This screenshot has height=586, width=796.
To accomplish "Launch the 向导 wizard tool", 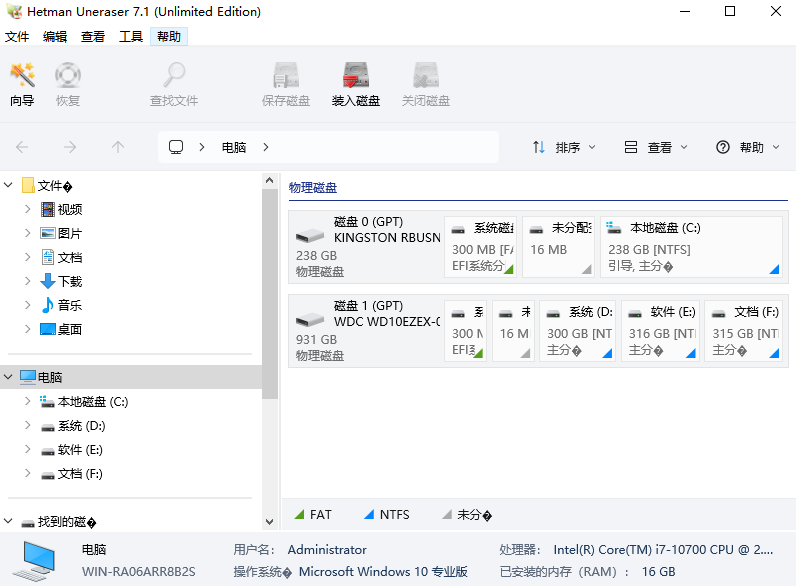I will coord(22,84).
